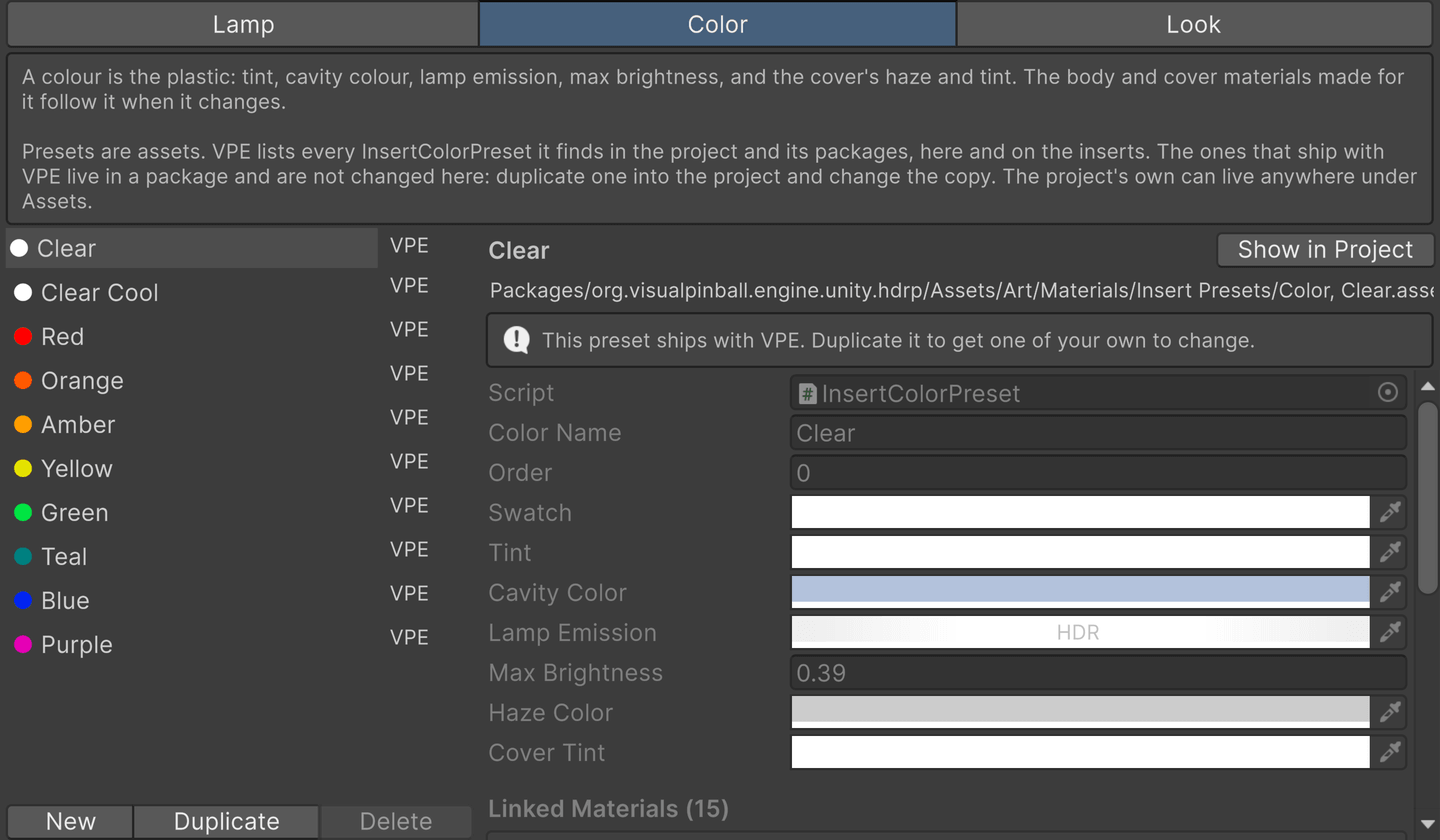Click the Show in Project button

tap(1325, 250)
